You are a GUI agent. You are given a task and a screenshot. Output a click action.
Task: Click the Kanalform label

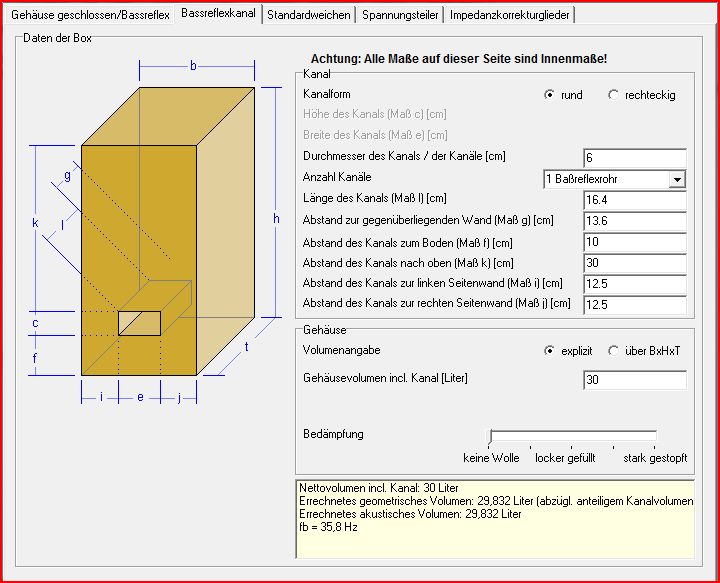326,94
